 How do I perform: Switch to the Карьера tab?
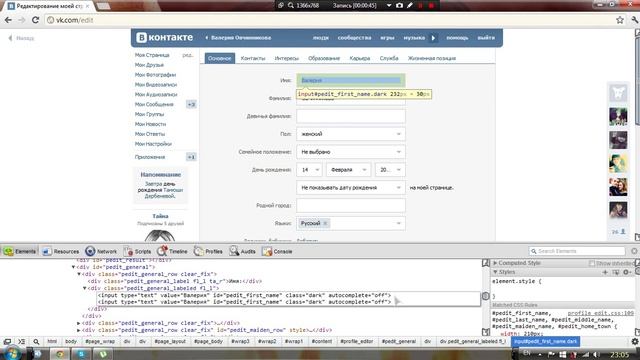(x=360, y=58)
